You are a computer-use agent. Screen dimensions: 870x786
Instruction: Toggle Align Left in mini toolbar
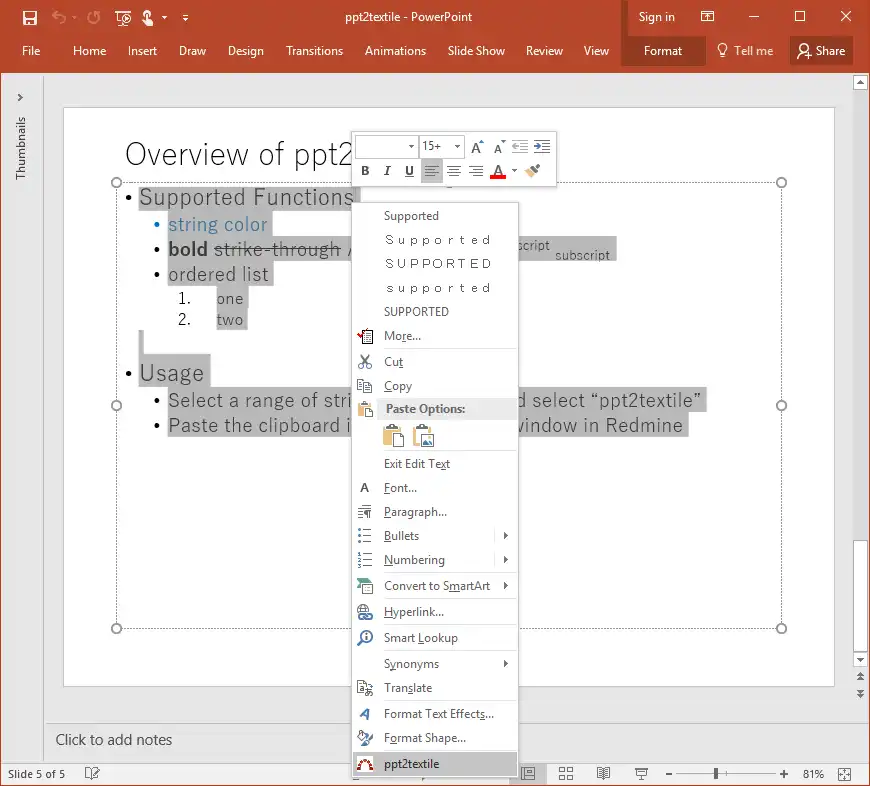pyautogui.click(x=432, y=171)
